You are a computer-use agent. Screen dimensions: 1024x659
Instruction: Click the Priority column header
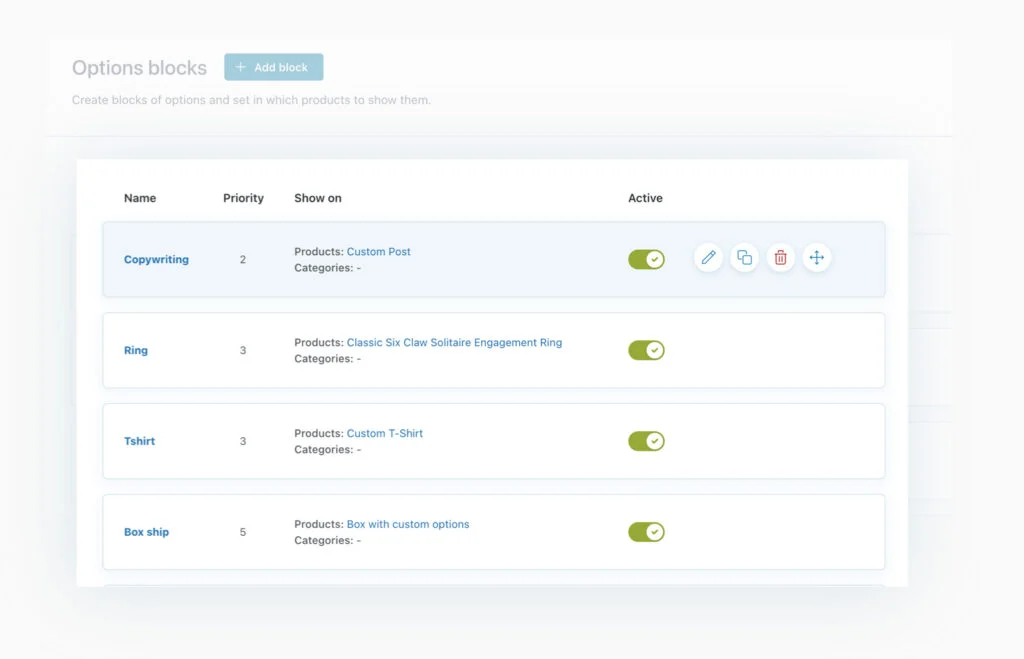[243, 198]
